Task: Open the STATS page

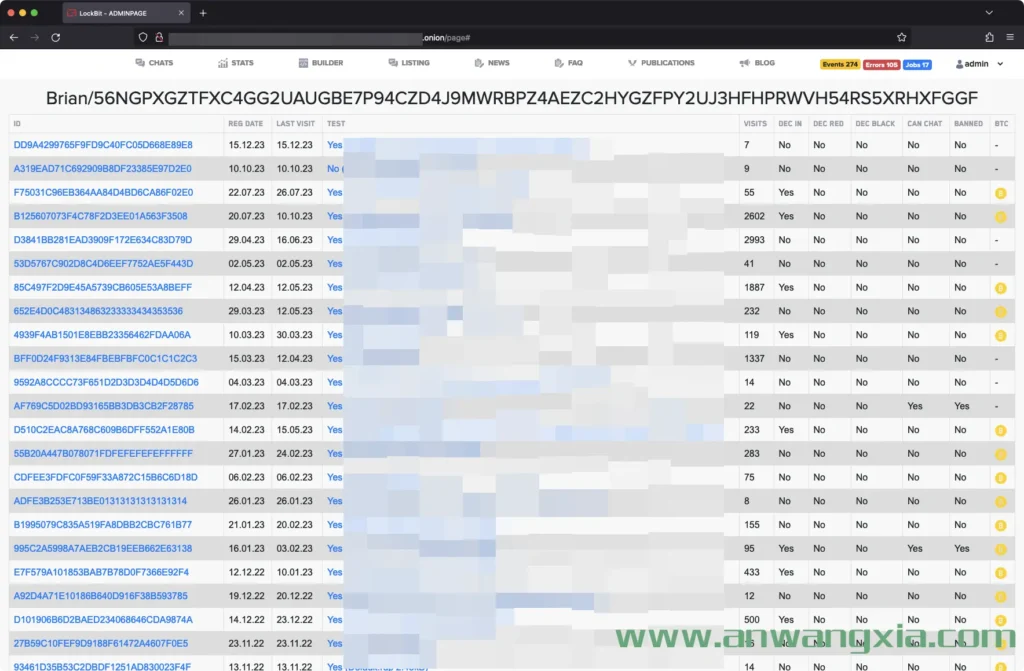Action: pyautogui.click(x=236, y=63)
